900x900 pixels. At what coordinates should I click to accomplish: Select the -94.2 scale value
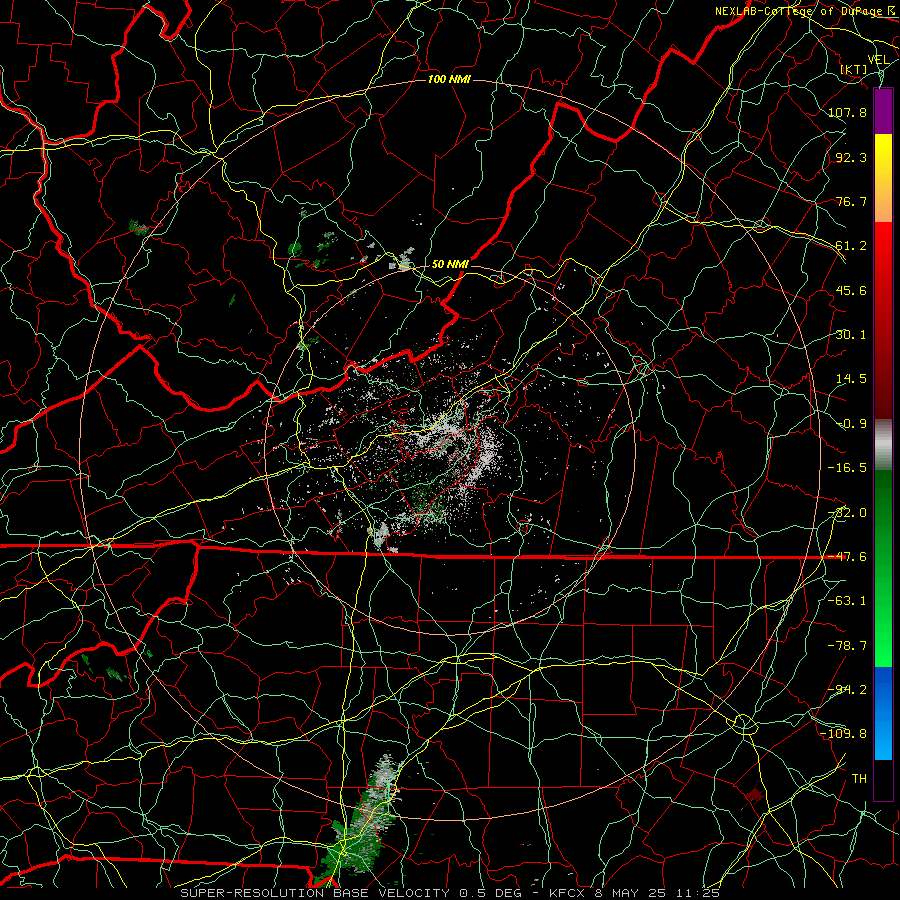[847, 690]
